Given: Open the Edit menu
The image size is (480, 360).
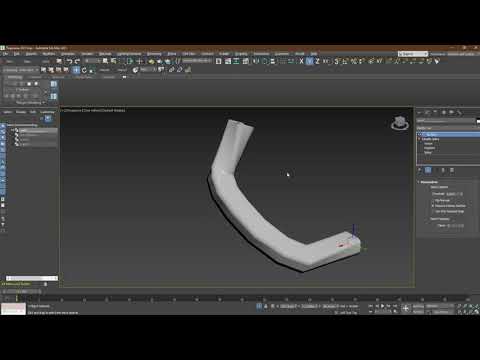Looking at the screenshot, I should tap(17, 54).
